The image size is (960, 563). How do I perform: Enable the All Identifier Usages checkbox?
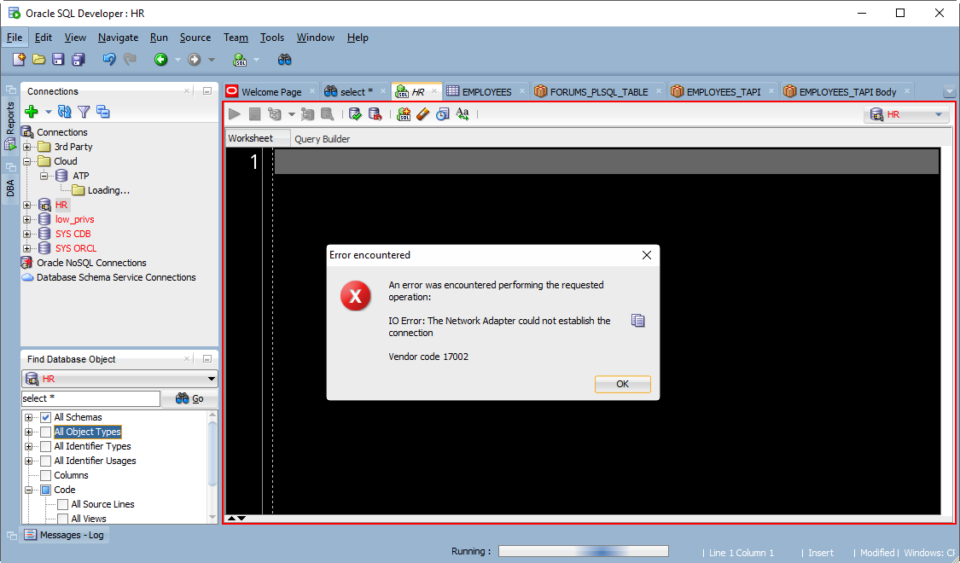tap(45, 461)
